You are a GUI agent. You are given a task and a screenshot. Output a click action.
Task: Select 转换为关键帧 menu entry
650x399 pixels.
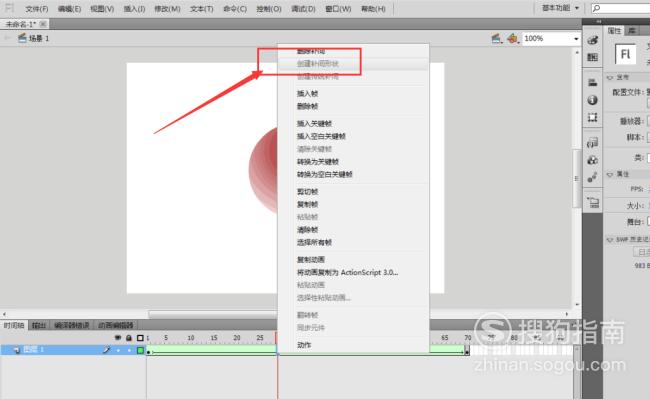tap(318, 162)
